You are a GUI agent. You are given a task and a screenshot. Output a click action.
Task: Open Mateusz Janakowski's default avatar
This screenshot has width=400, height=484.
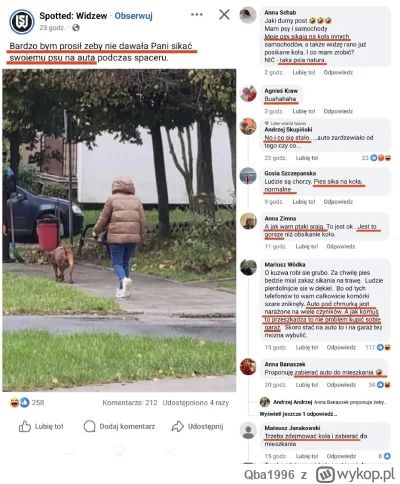[x=248, y=431]
